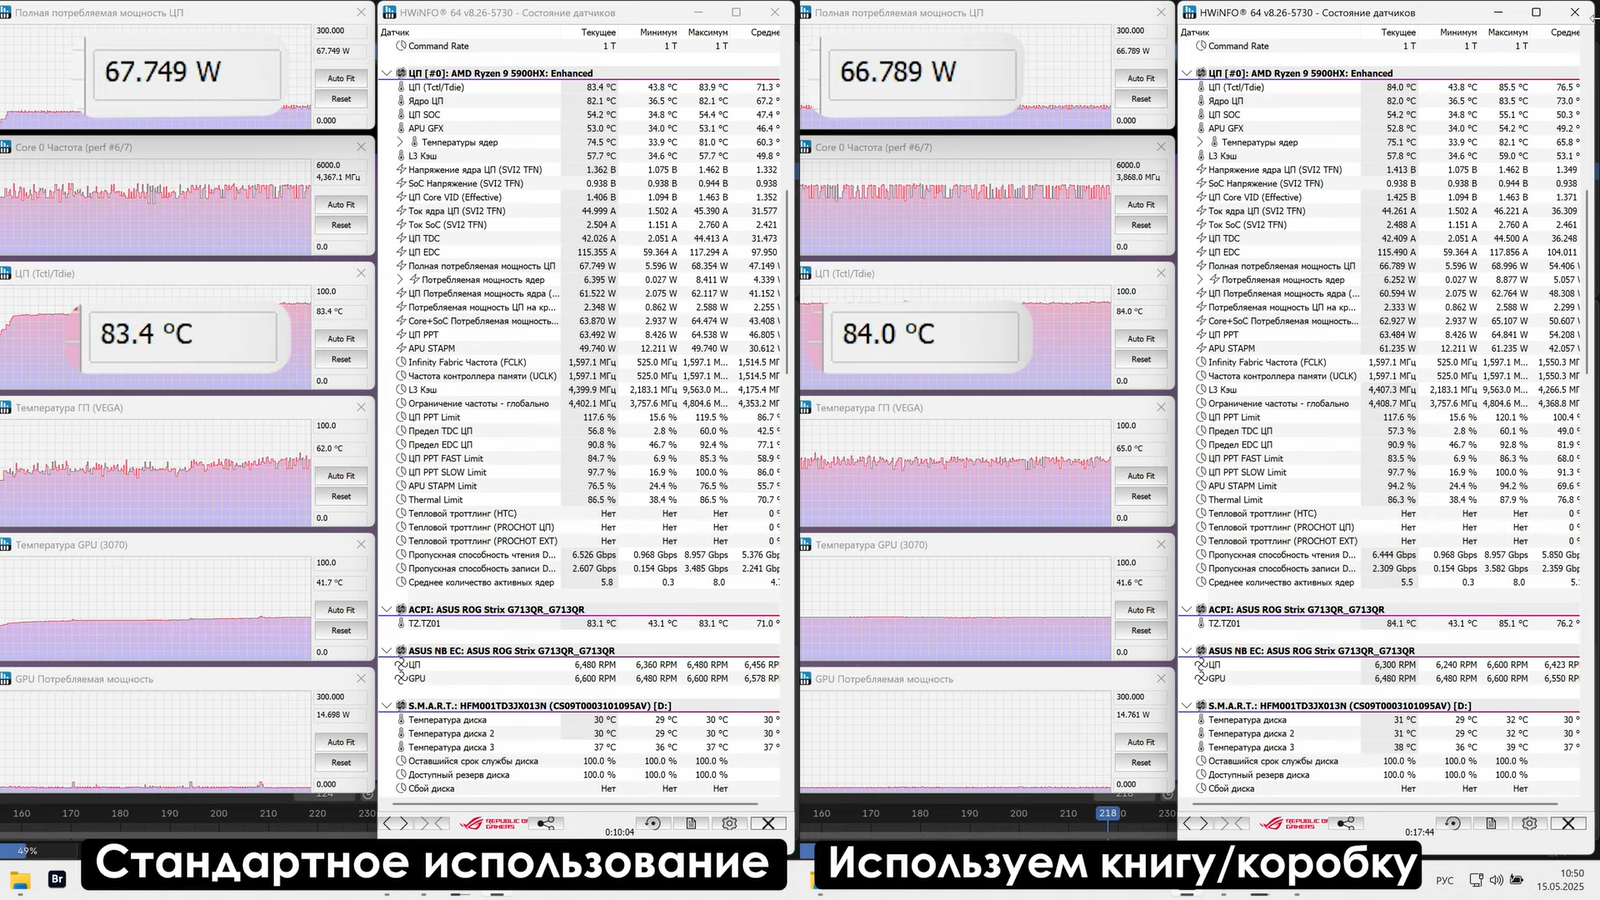
Task: Collapse S.M.A.R.T. disk section in left window
Action: (x=387, y=705)
